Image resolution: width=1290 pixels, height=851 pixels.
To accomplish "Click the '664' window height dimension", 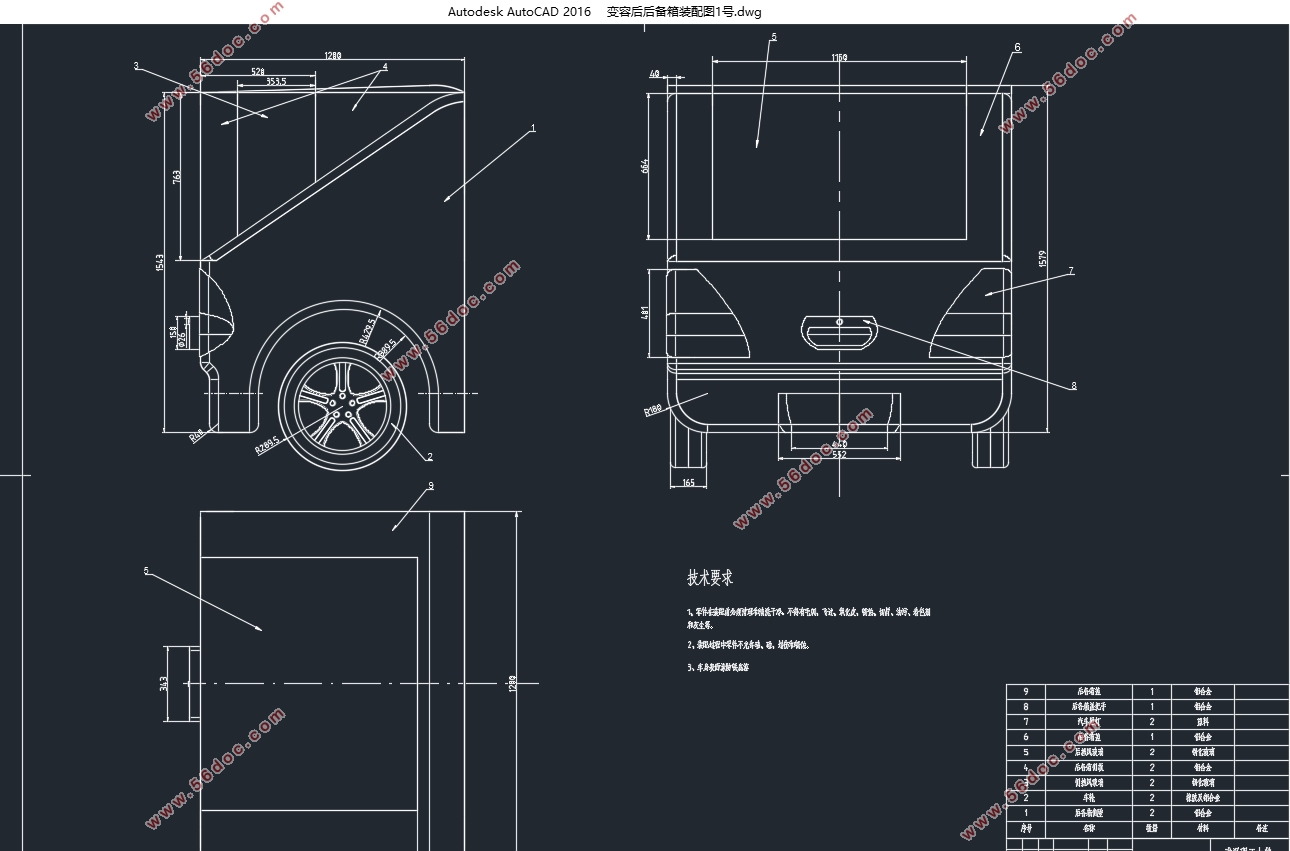I will (x=645, y=166).
